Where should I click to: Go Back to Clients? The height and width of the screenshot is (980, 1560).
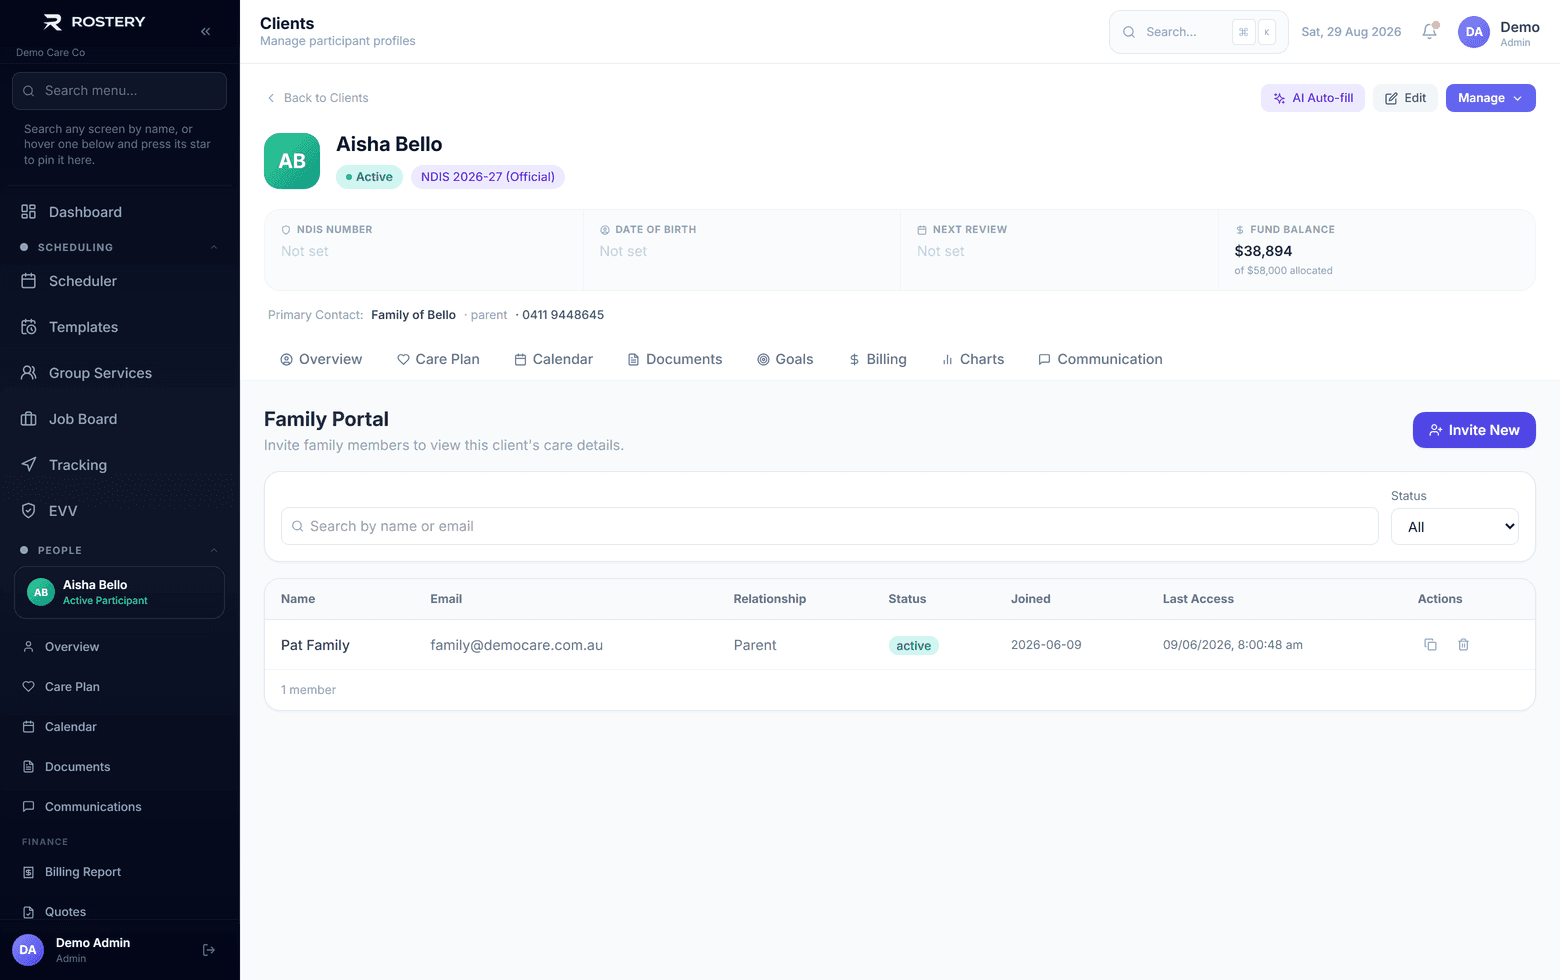(317, 98)
